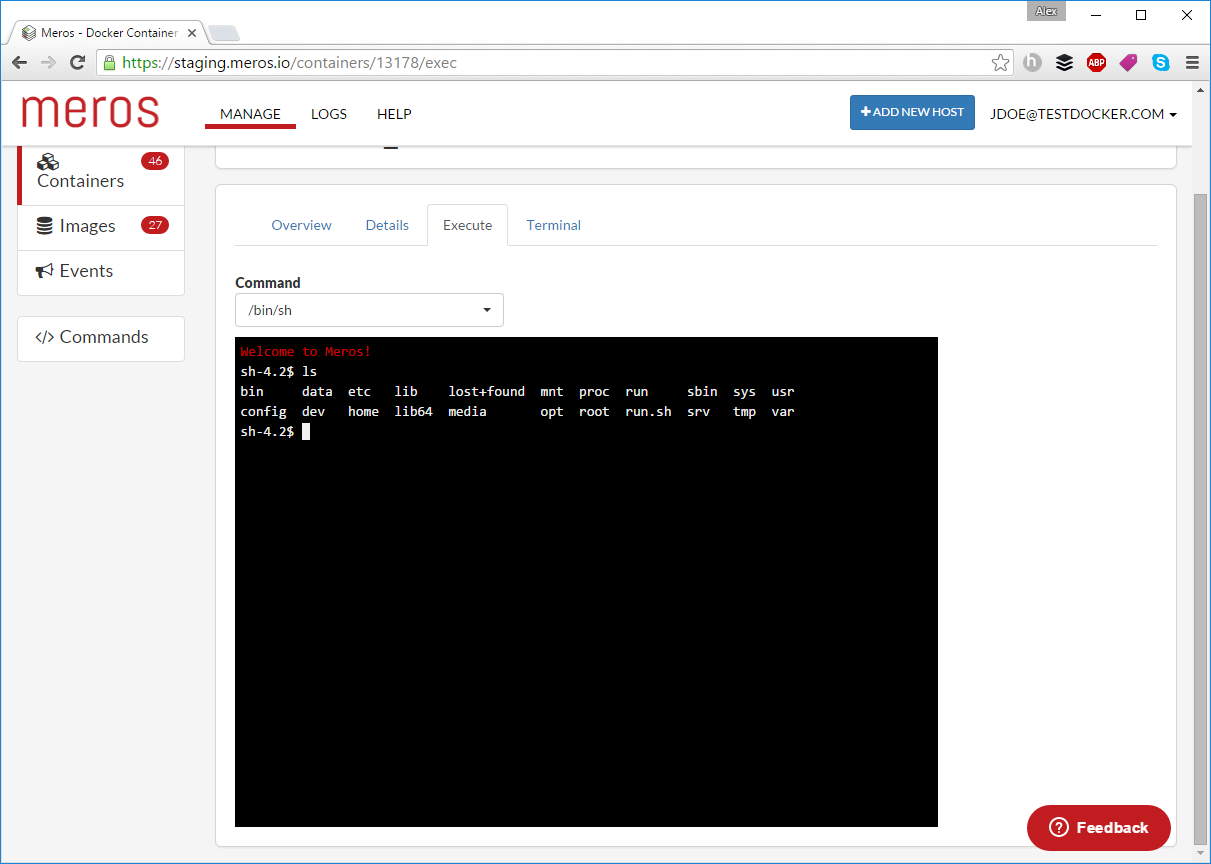Click 'config' in terminal output

263,412
